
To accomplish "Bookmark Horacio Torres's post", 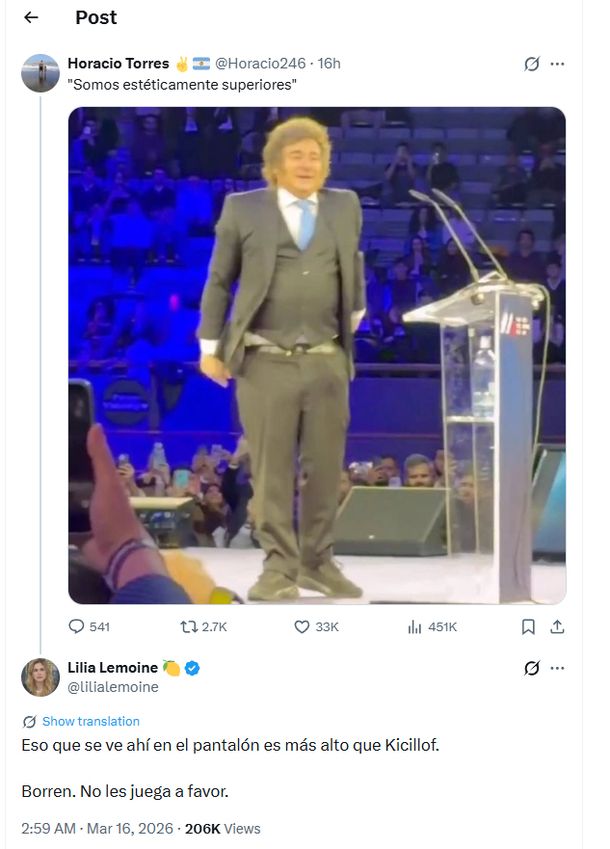I will (x=528, y=627).
